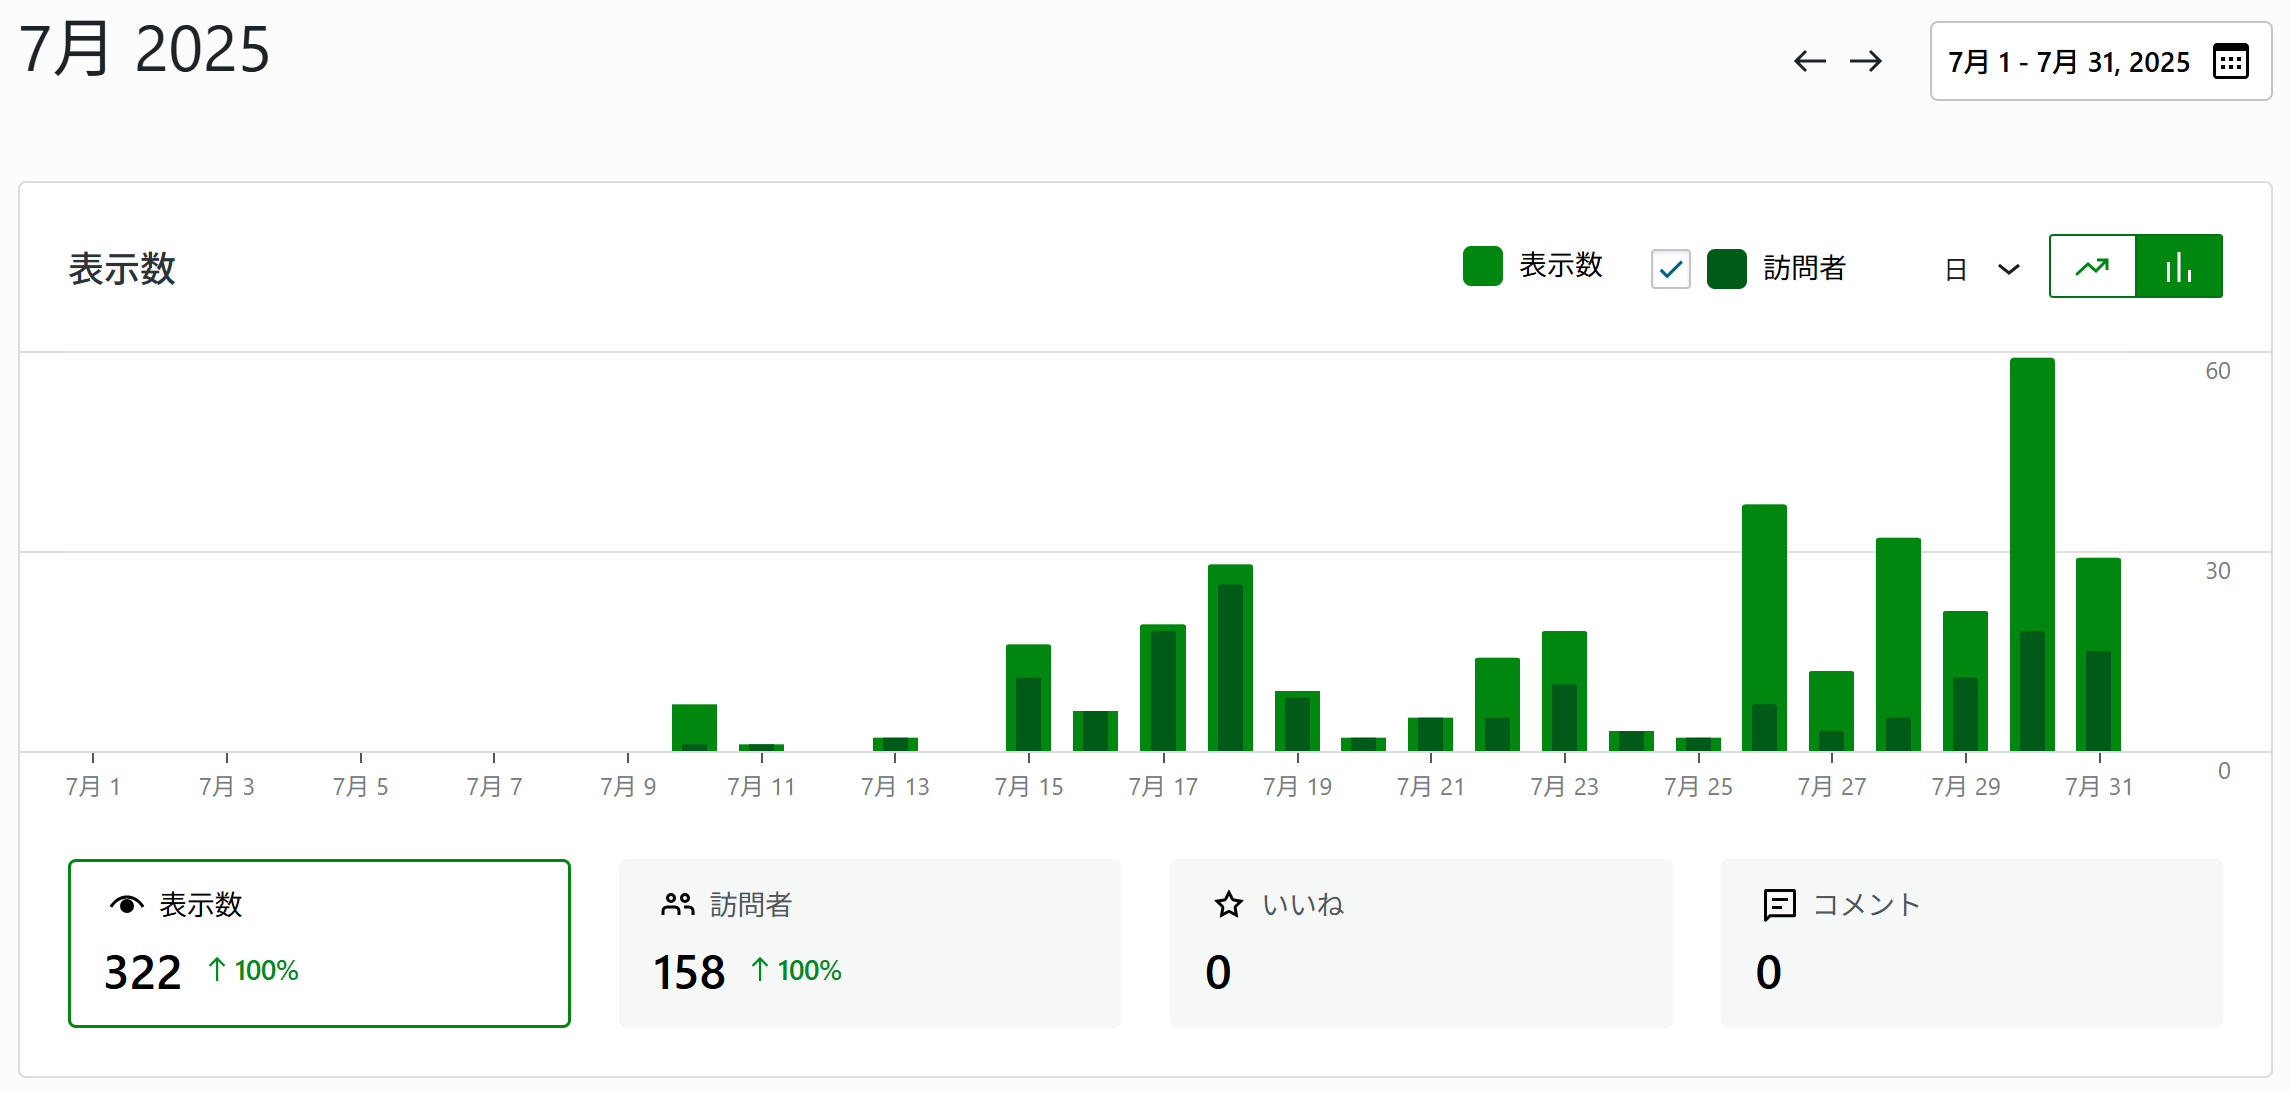Click the 60 y-axis label

(2217, 371)
